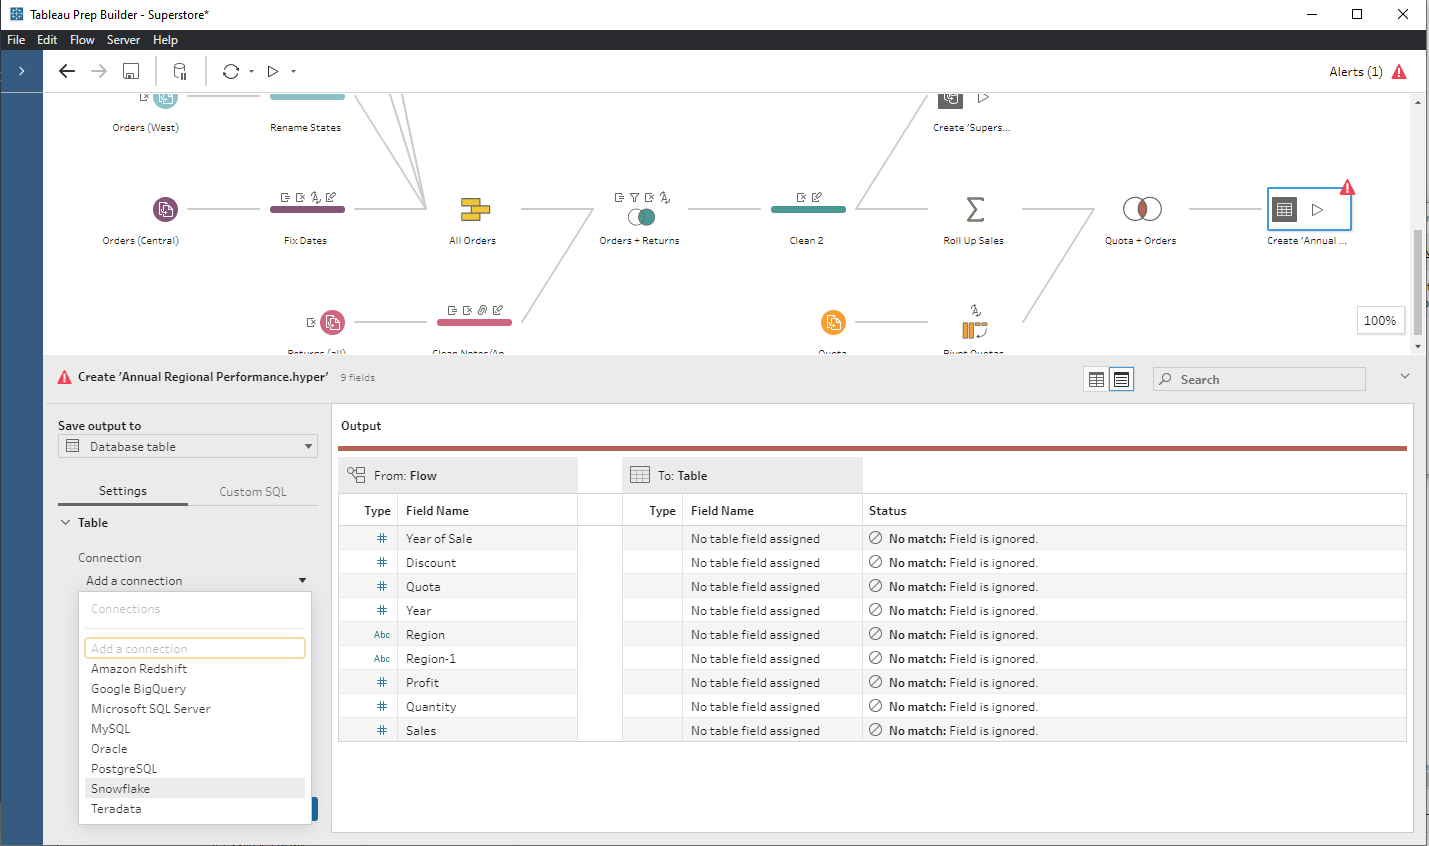Select the Create 'Annual...' output step icon
1429x846 pixels.
(x=1285, y=209)
